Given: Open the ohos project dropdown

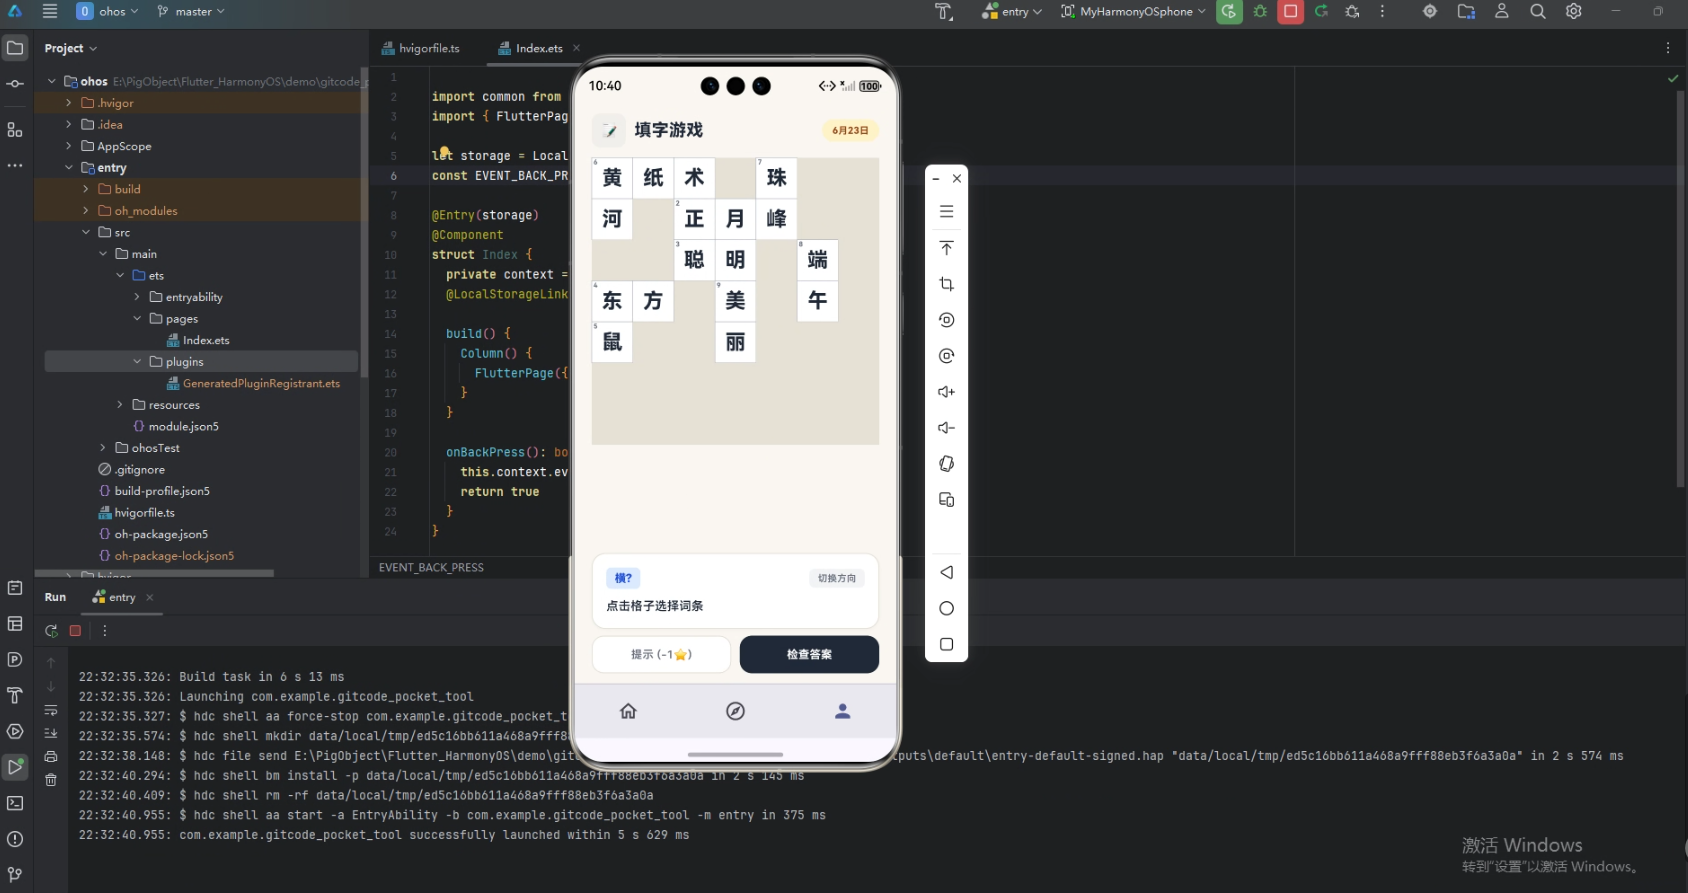Looking at the screenshot, I should 108,11.
